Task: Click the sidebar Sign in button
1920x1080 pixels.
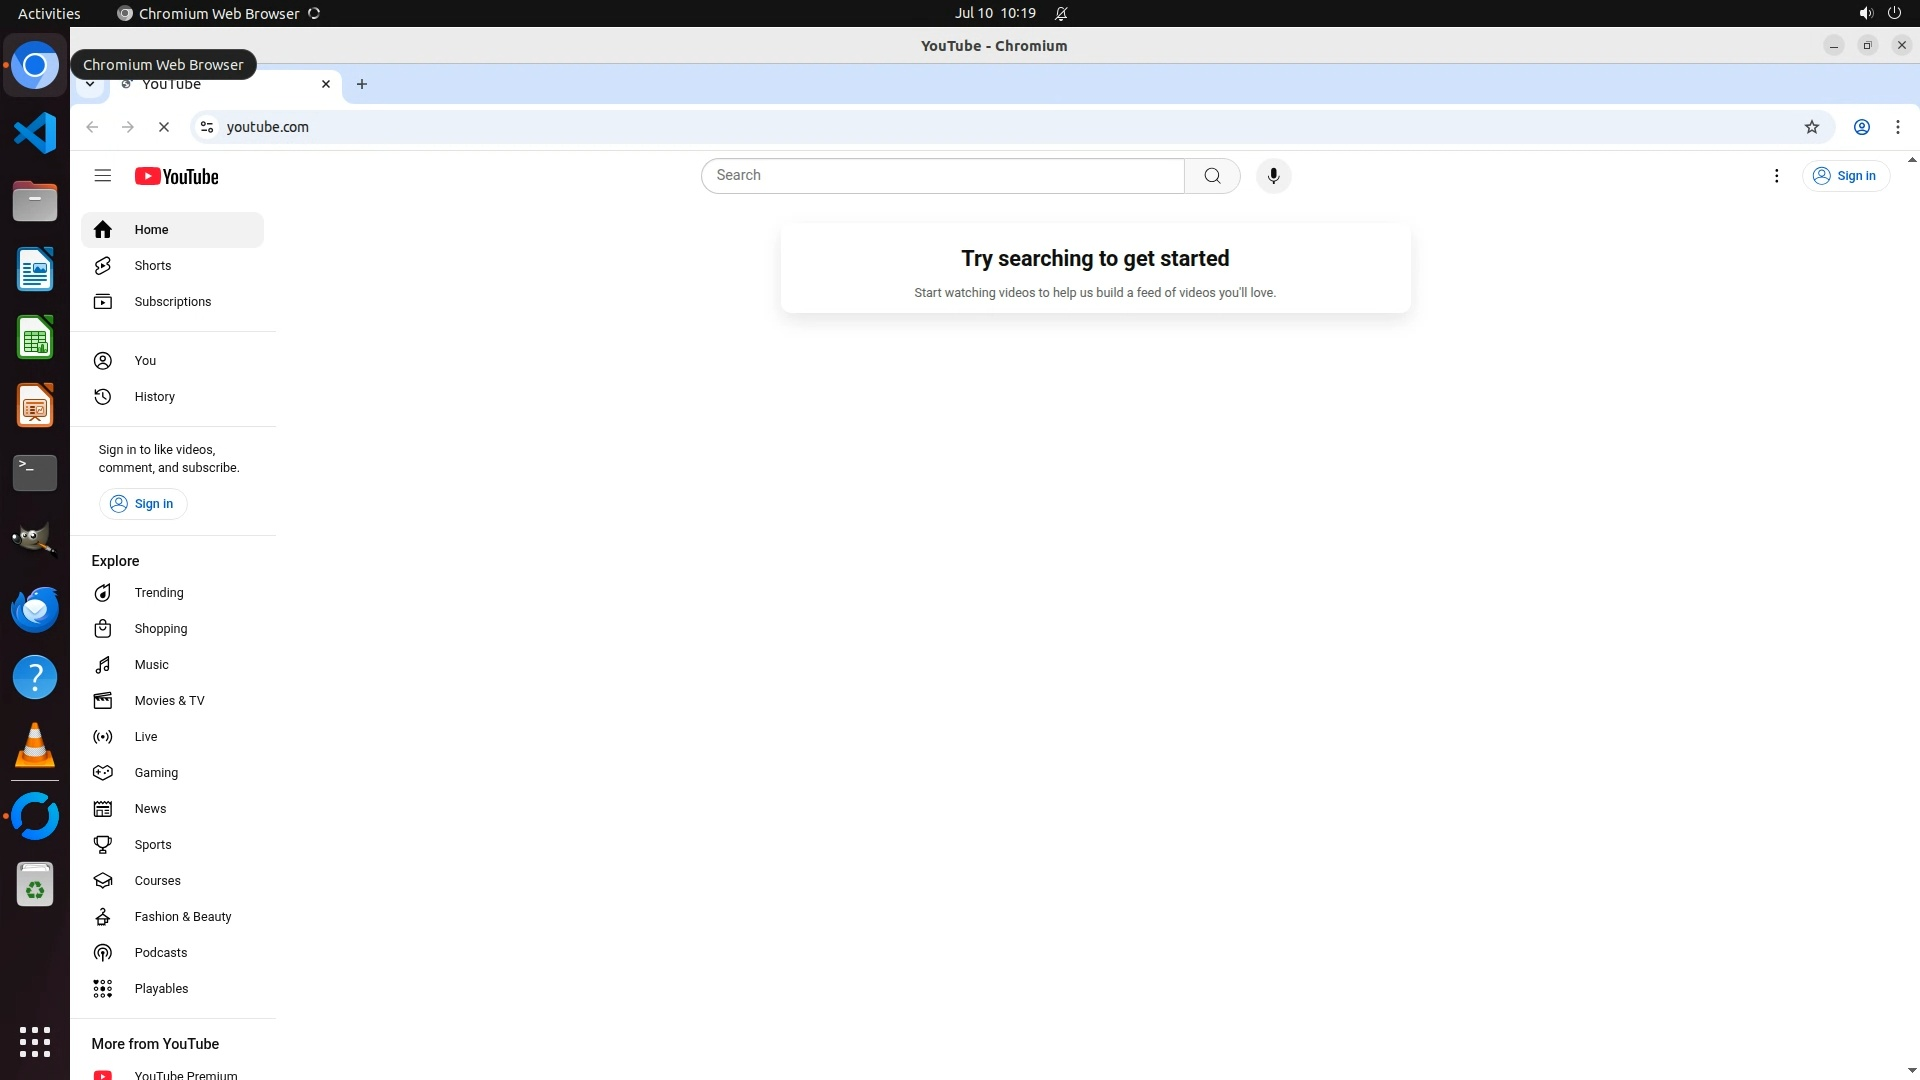Action: [143, 504]
